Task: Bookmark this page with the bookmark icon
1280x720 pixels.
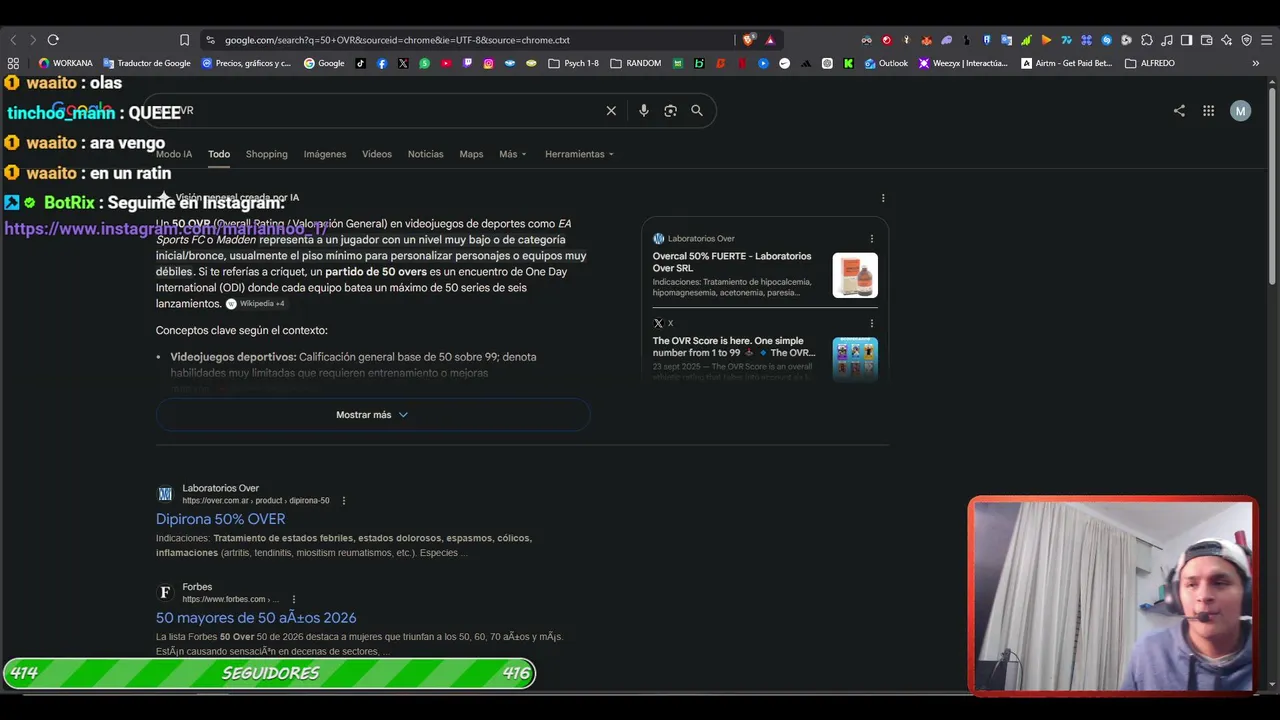Action: click(x=184, y=40)
